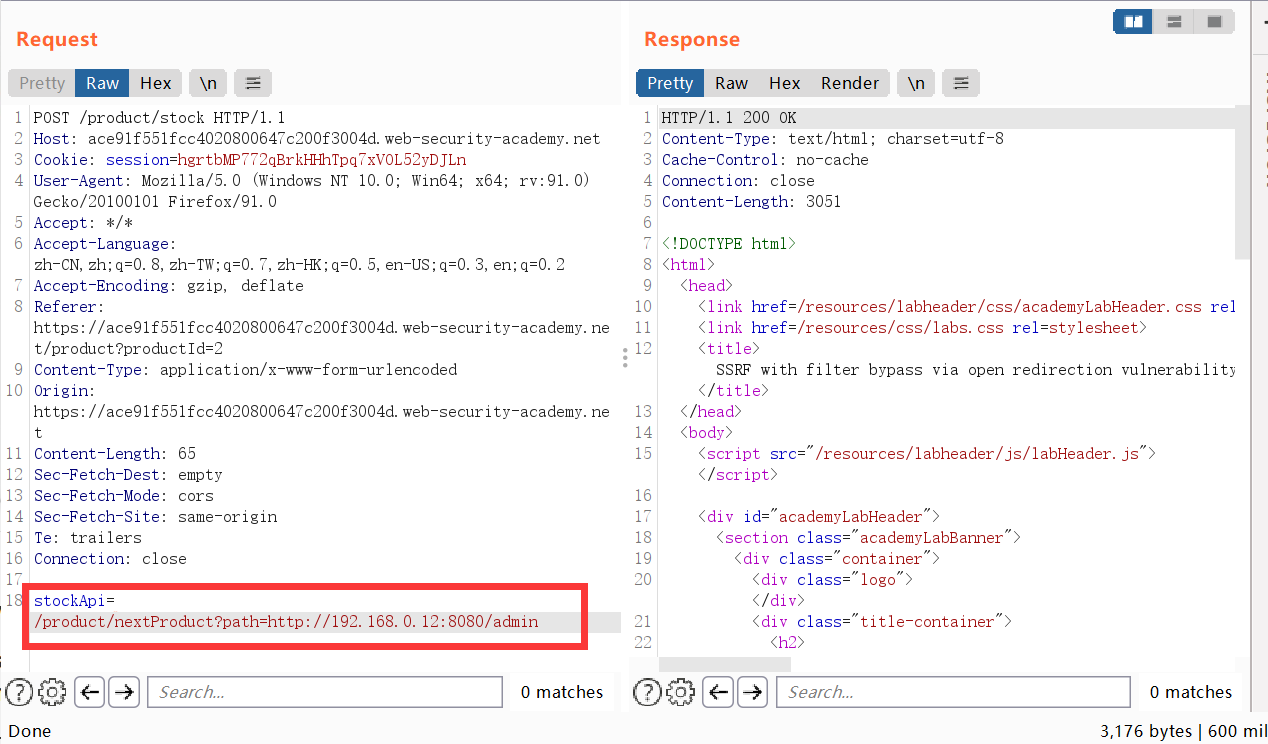This screenshot has width=1268, height=744.
Task: Click 'Content-Type: application/x-www-form-urlencoded' header
Action: pos(245,370)
